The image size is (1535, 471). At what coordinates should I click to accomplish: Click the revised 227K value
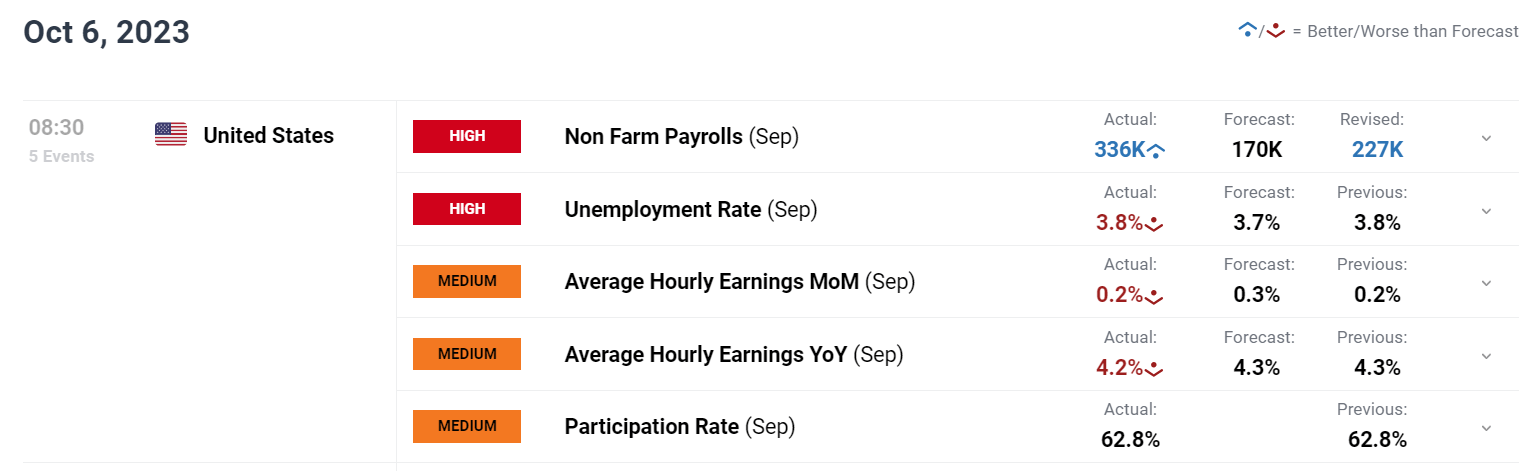1377,150
